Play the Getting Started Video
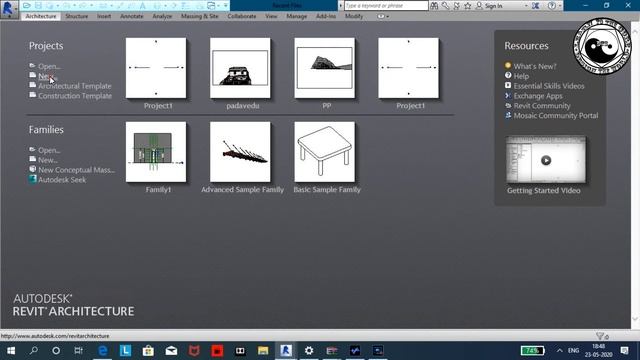Image resolution: width=640 pixels, height=360 pixels. point(546,160)
